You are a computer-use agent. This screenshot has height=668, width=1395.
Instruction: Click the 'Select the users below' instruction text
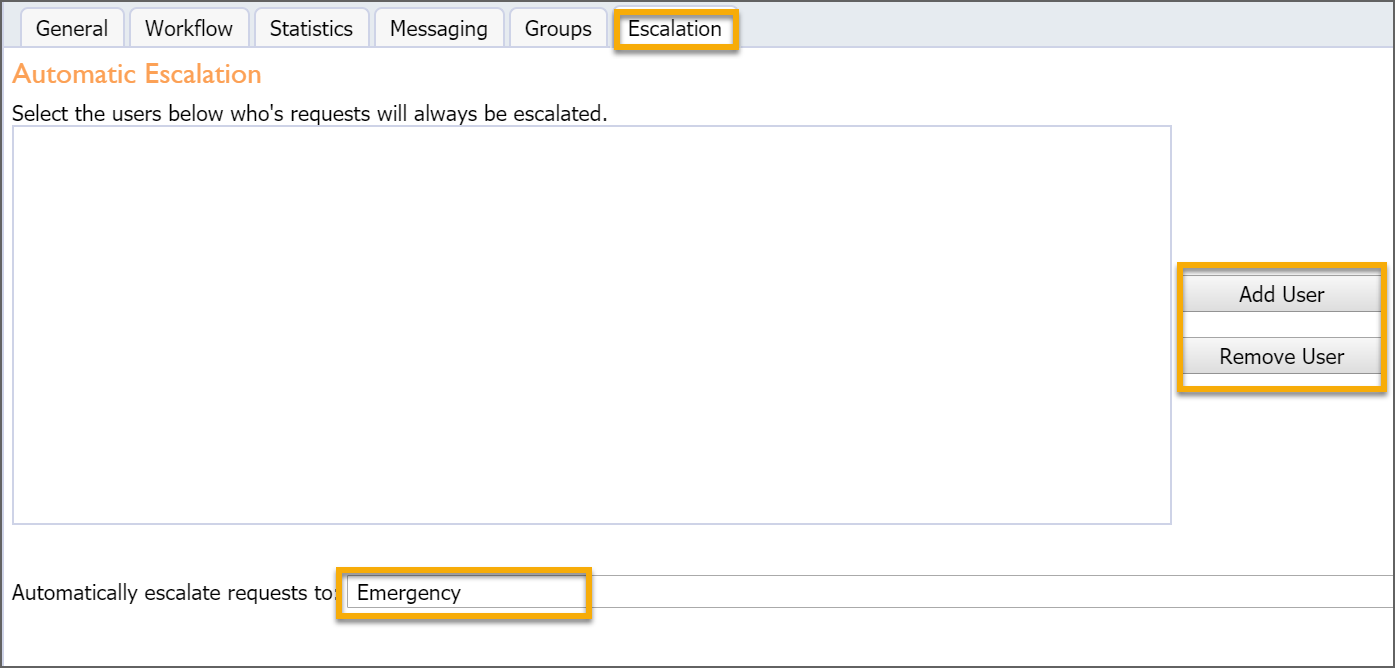tap(310, 113)
